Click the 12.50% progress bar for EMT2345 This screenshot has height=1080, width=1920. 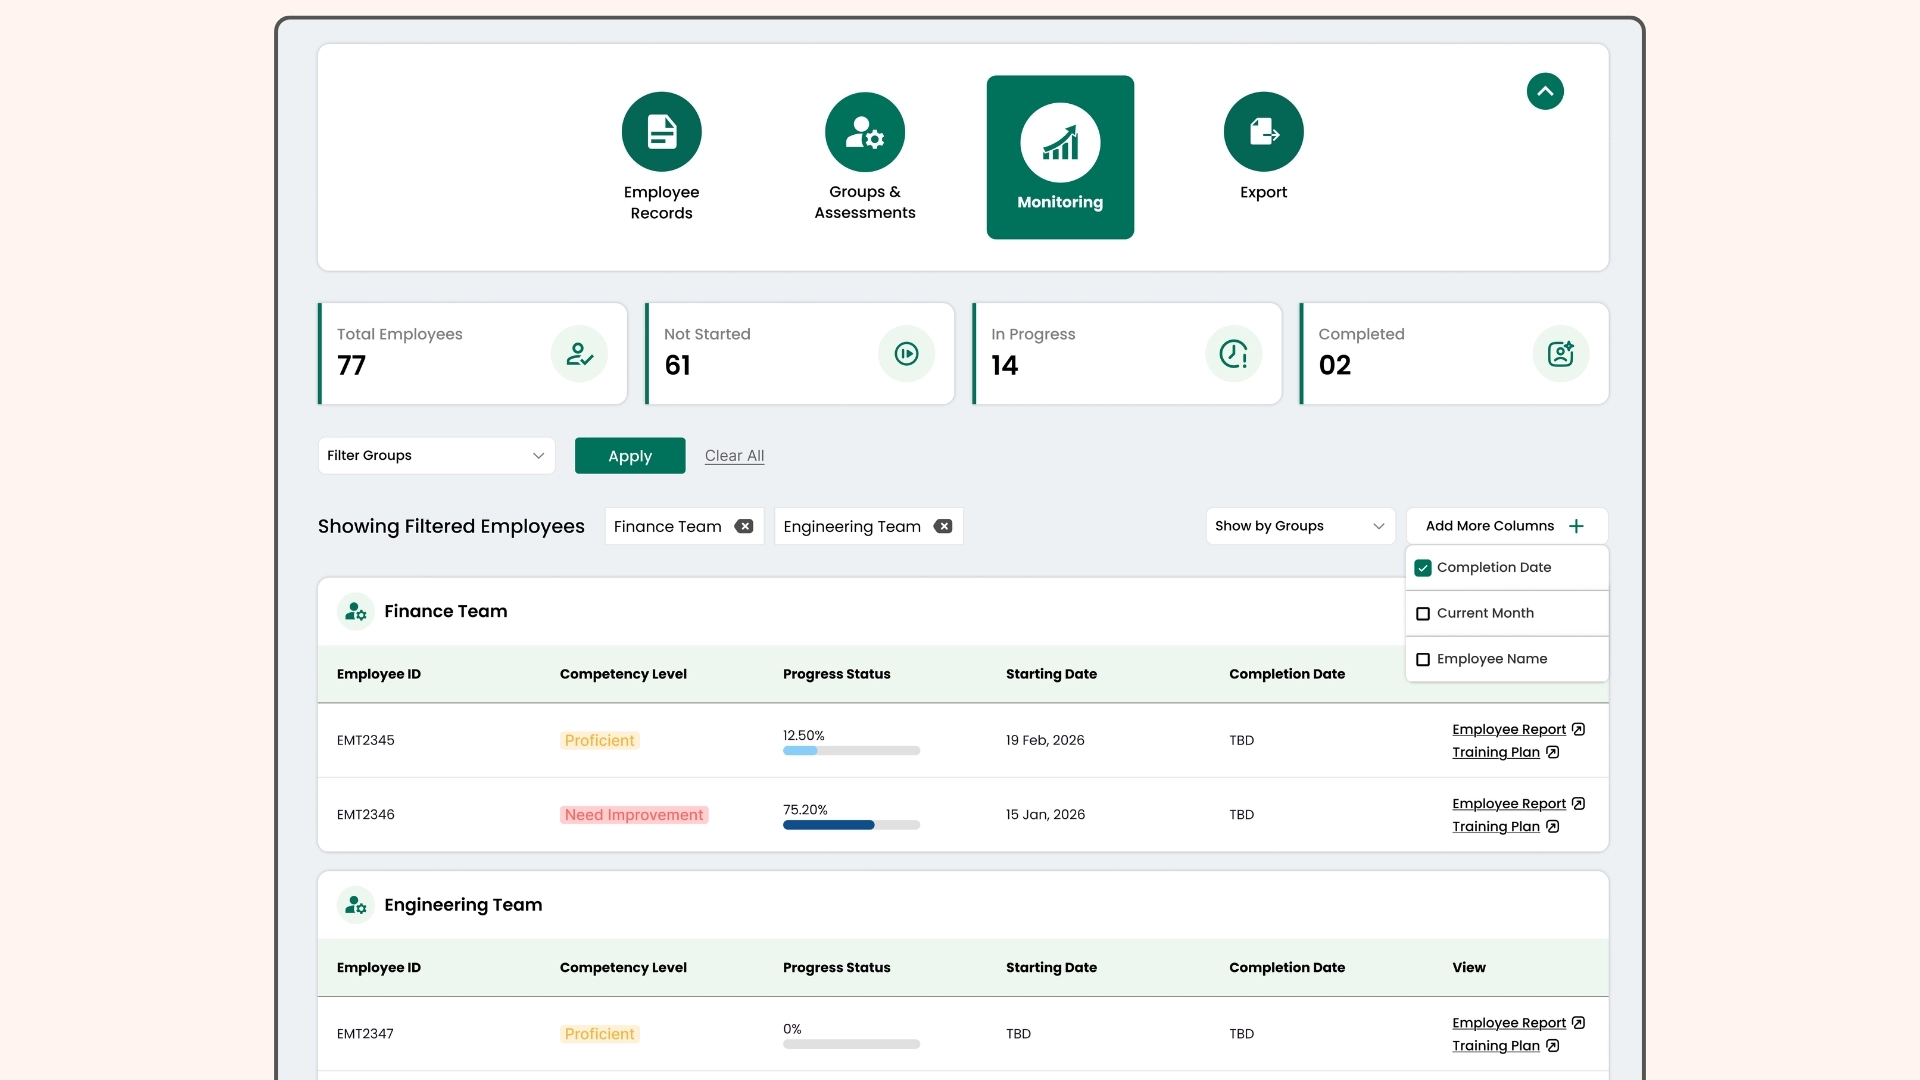pos(851,751)
